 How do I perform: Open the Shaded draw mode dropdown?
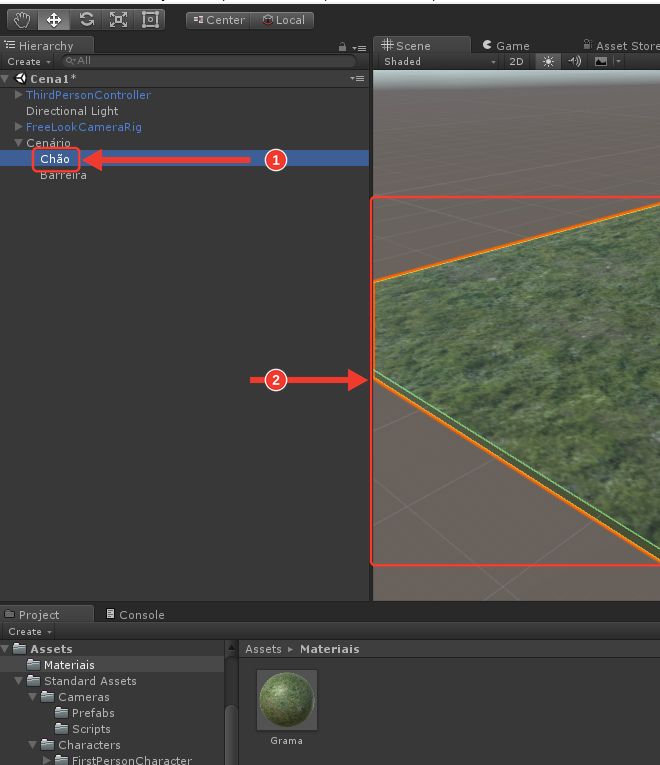point(440,61)
